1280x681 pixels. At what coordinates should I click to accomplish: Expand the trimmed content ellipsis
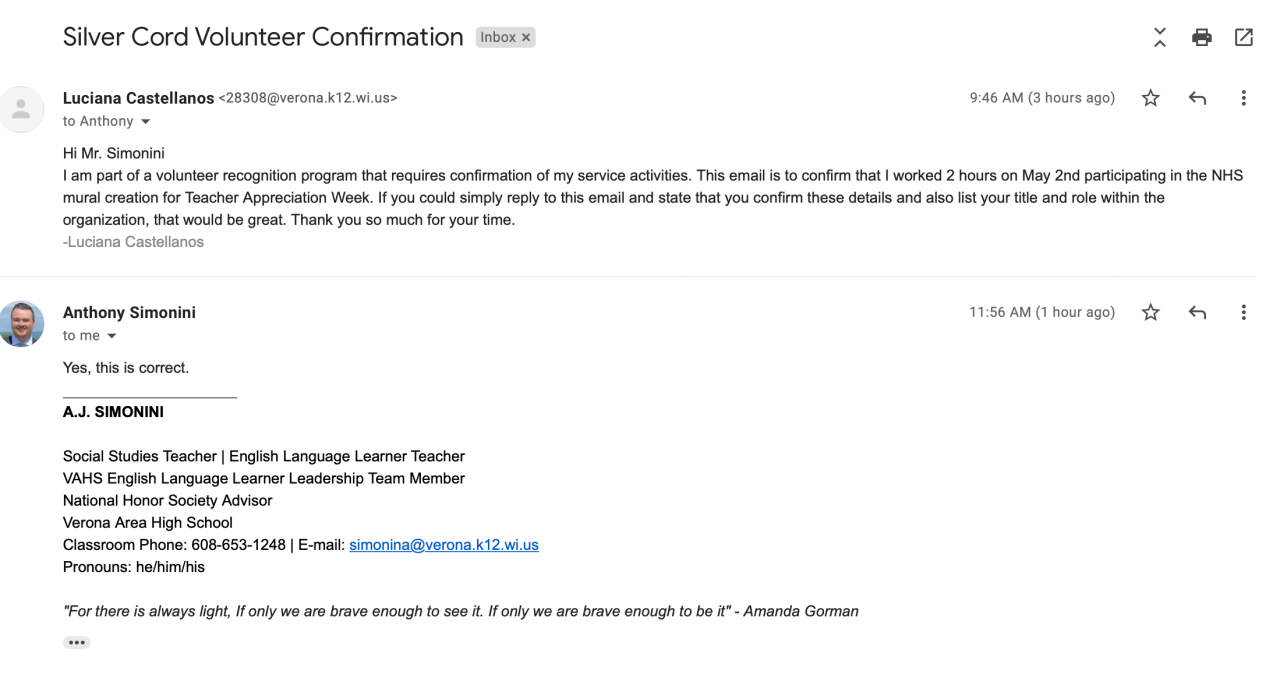(x=77, y=643)
